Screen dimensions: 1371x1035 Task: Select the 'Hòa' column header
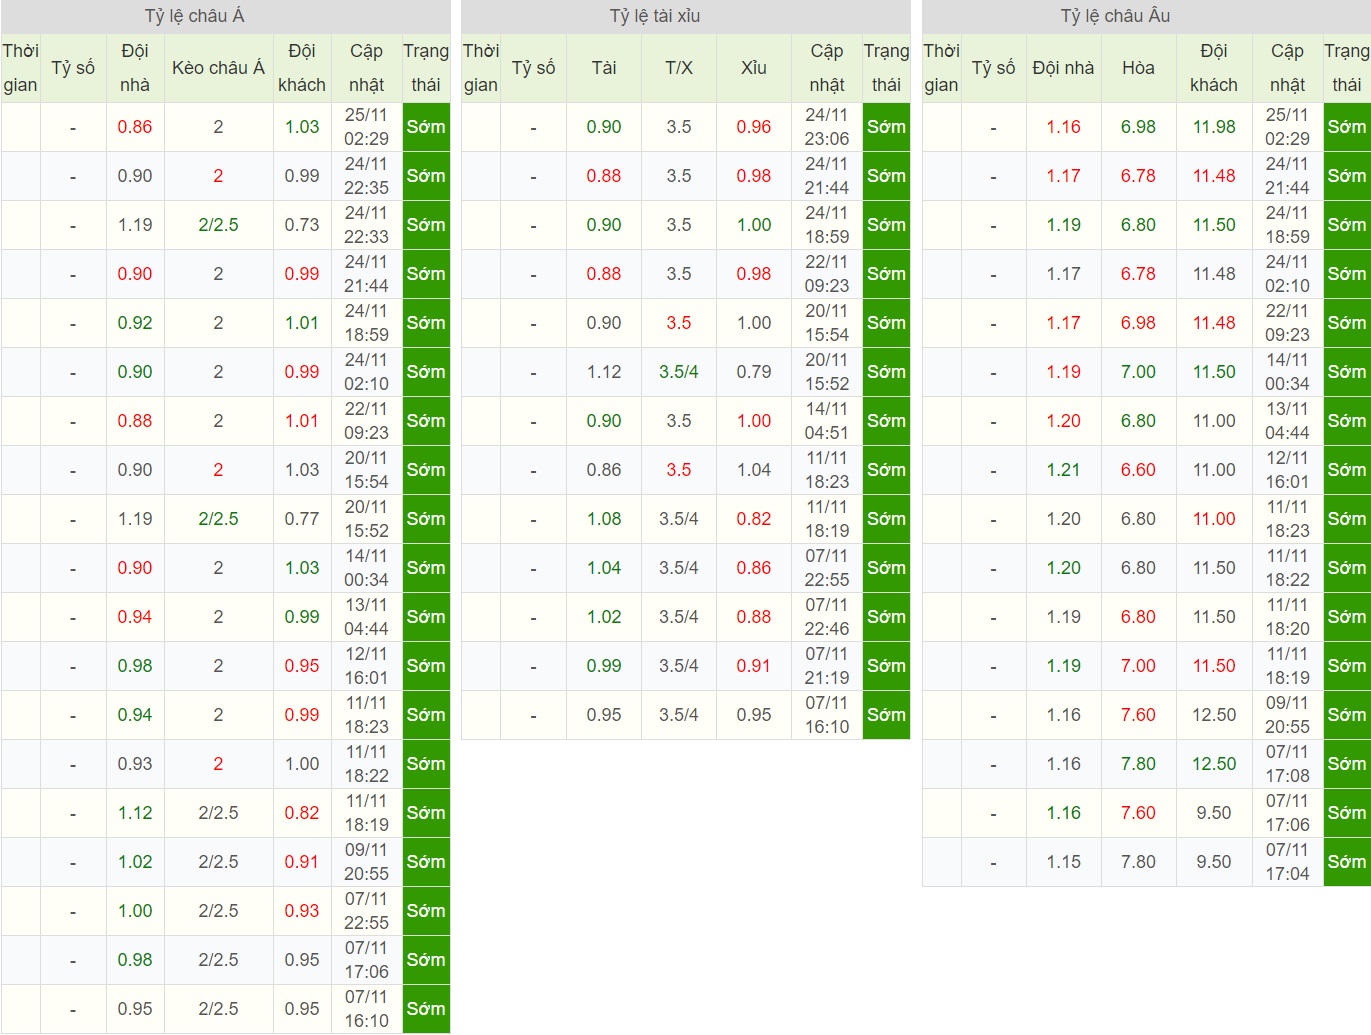point(1138,68)
